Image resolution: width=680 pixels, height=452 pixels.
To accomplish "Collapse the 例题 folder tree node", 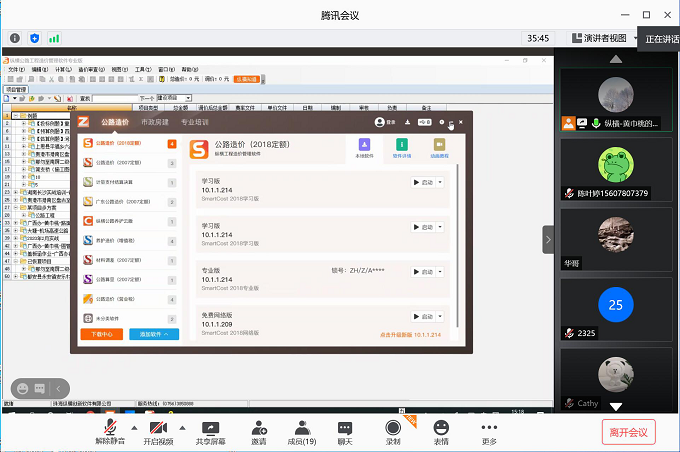I will (16, 116).
